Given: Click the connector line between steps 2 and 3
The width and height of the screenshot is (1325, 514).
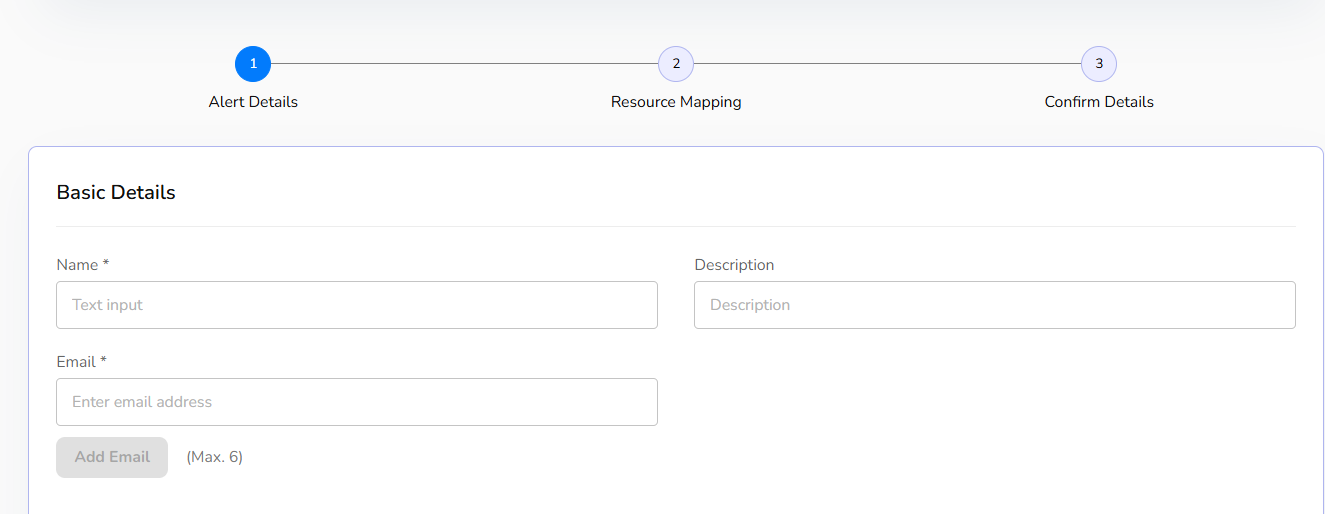Looking at the screenshot, I should click(887, 64).
